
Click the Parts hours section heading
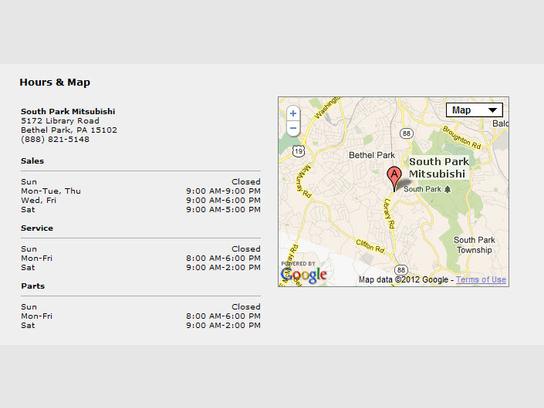[33, 286]
